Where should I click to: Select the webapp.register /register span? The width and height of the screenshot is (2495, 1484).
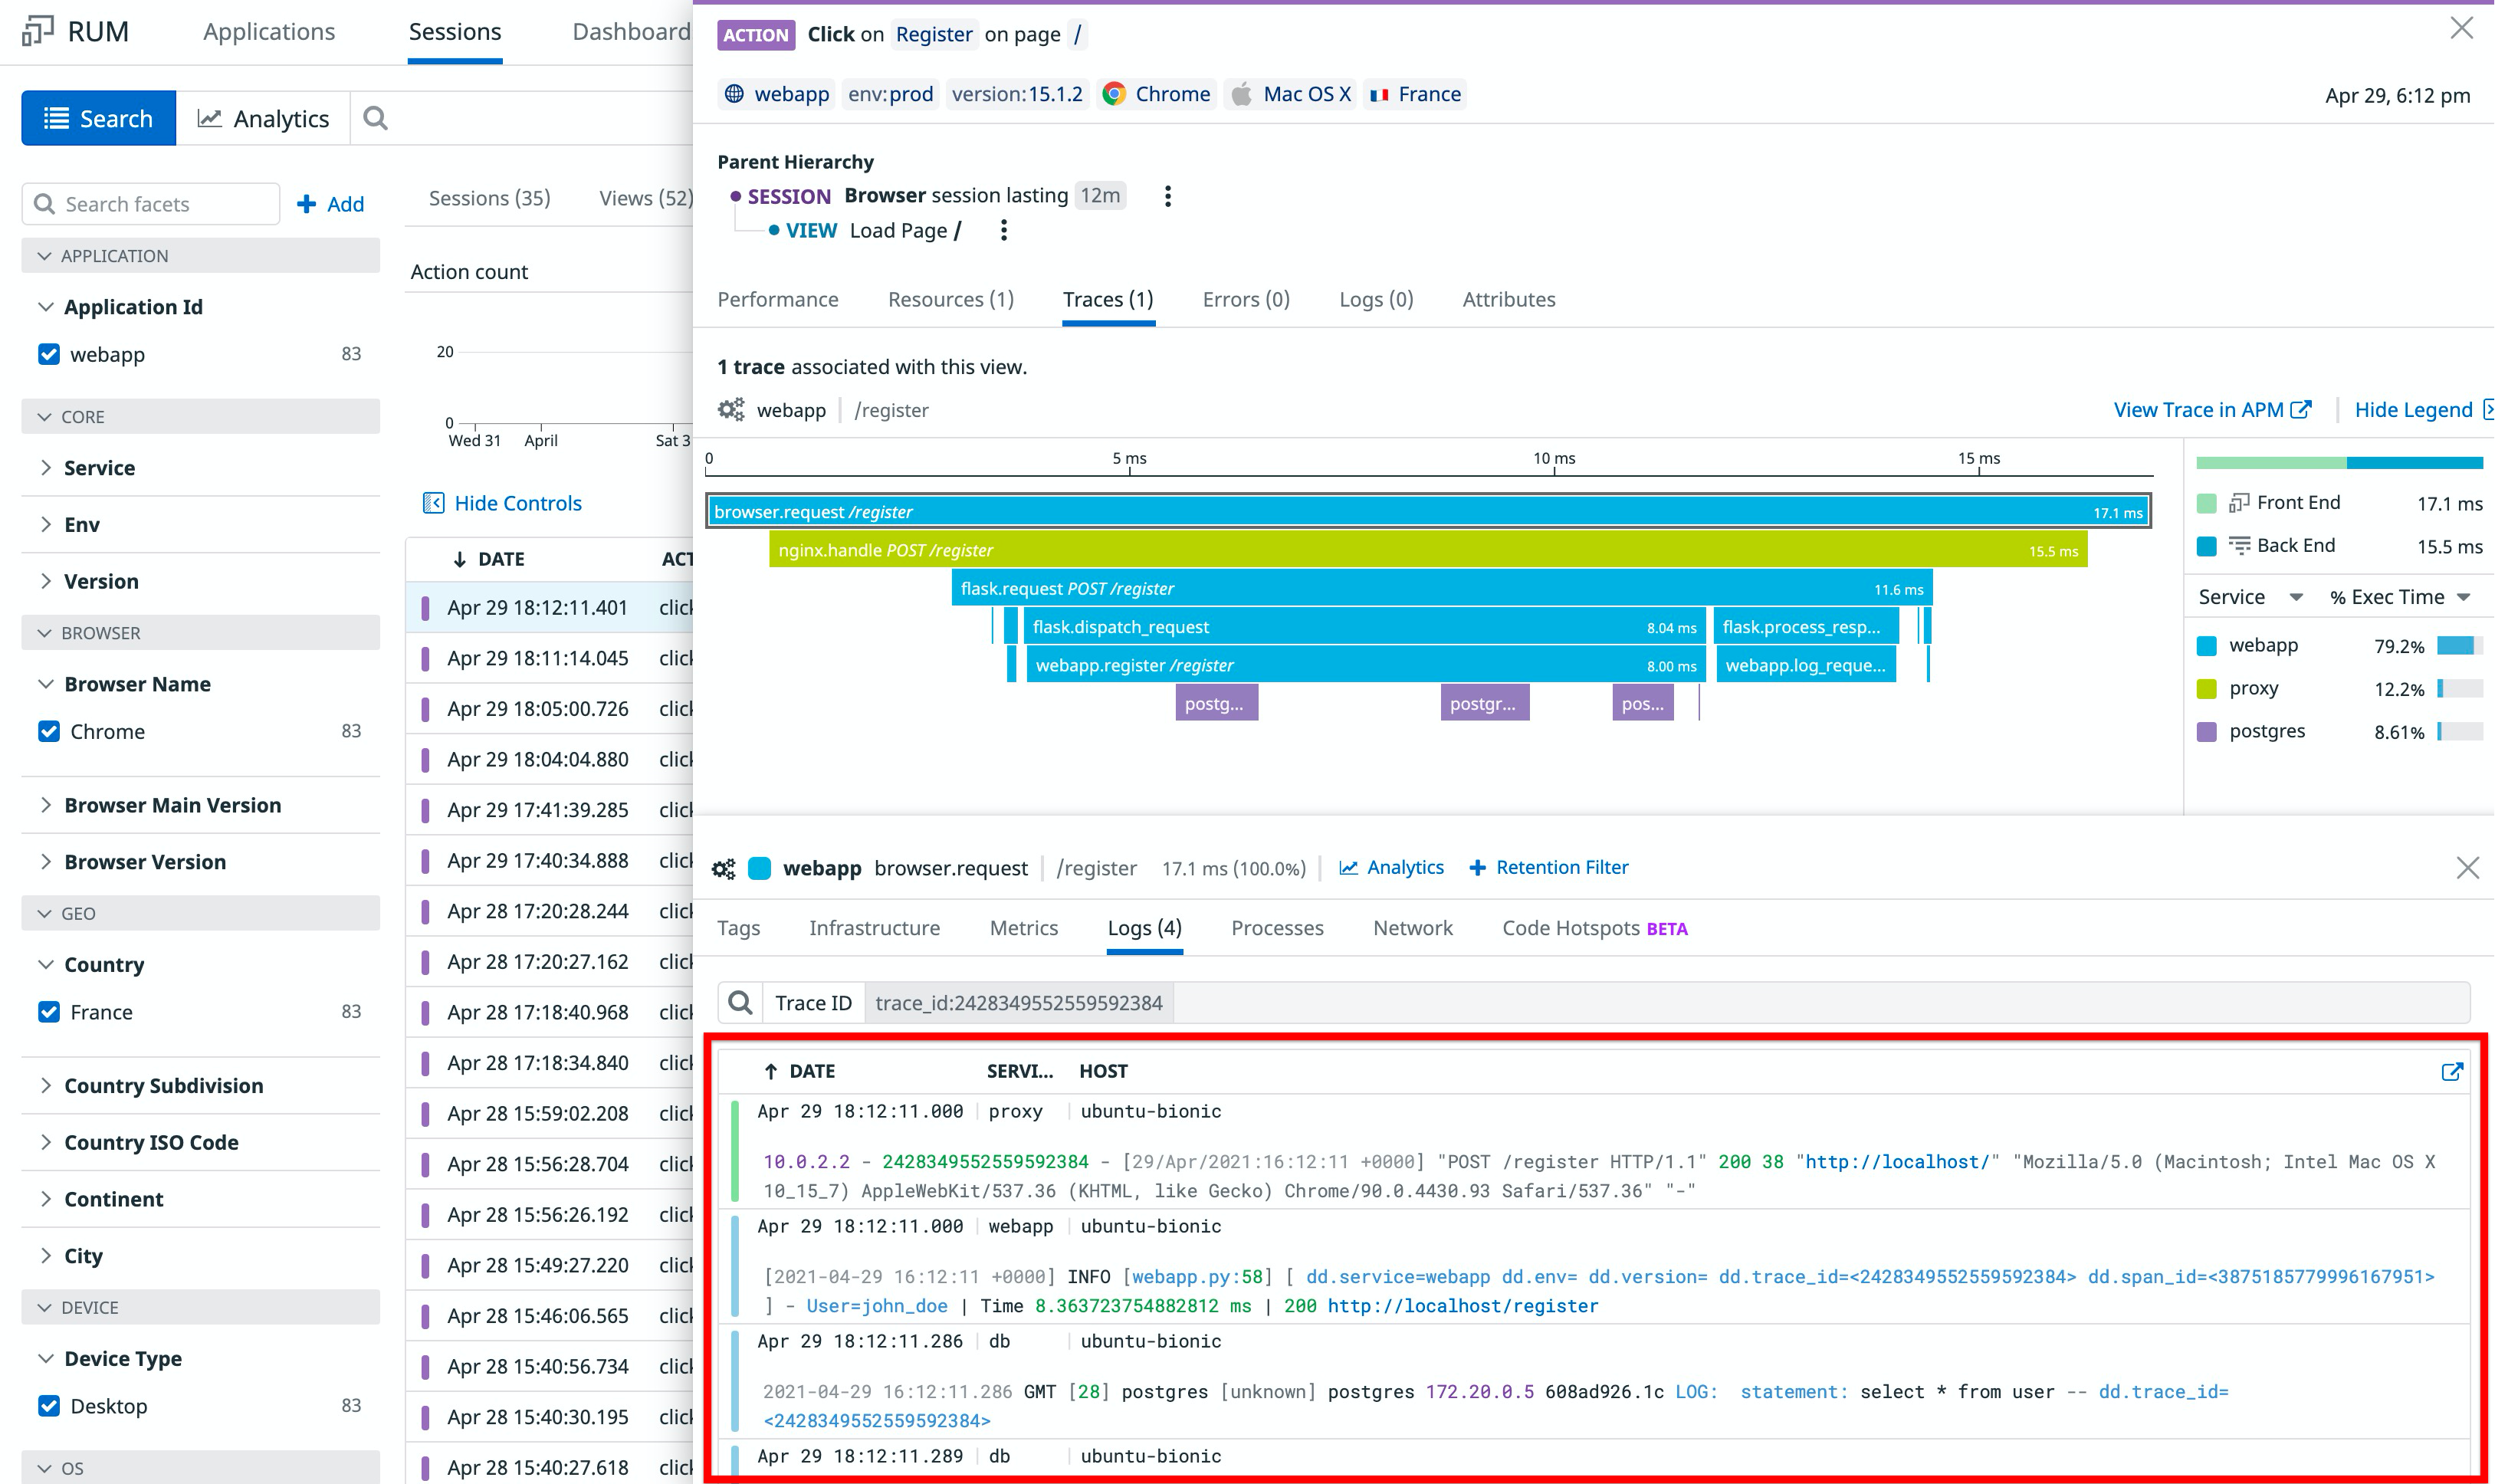(x=1365, y=665)
